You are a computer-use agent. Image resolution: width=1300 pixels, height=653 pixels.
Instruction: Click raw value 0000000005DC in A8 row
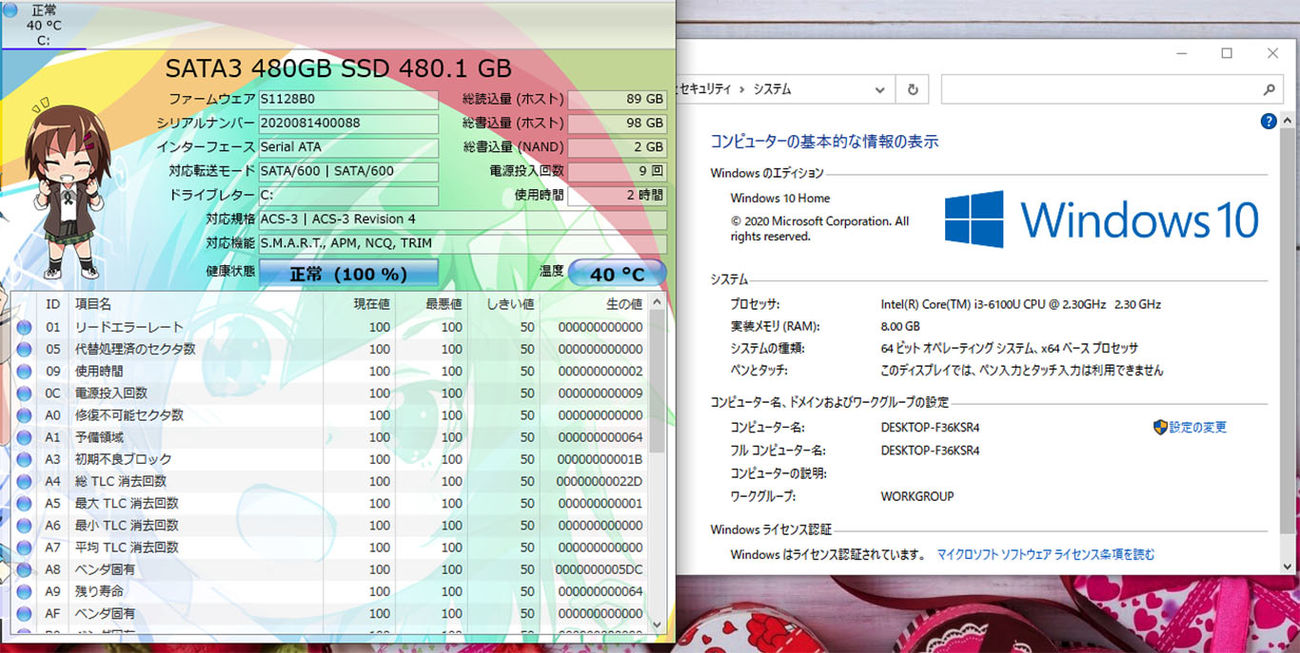point(600,570)
